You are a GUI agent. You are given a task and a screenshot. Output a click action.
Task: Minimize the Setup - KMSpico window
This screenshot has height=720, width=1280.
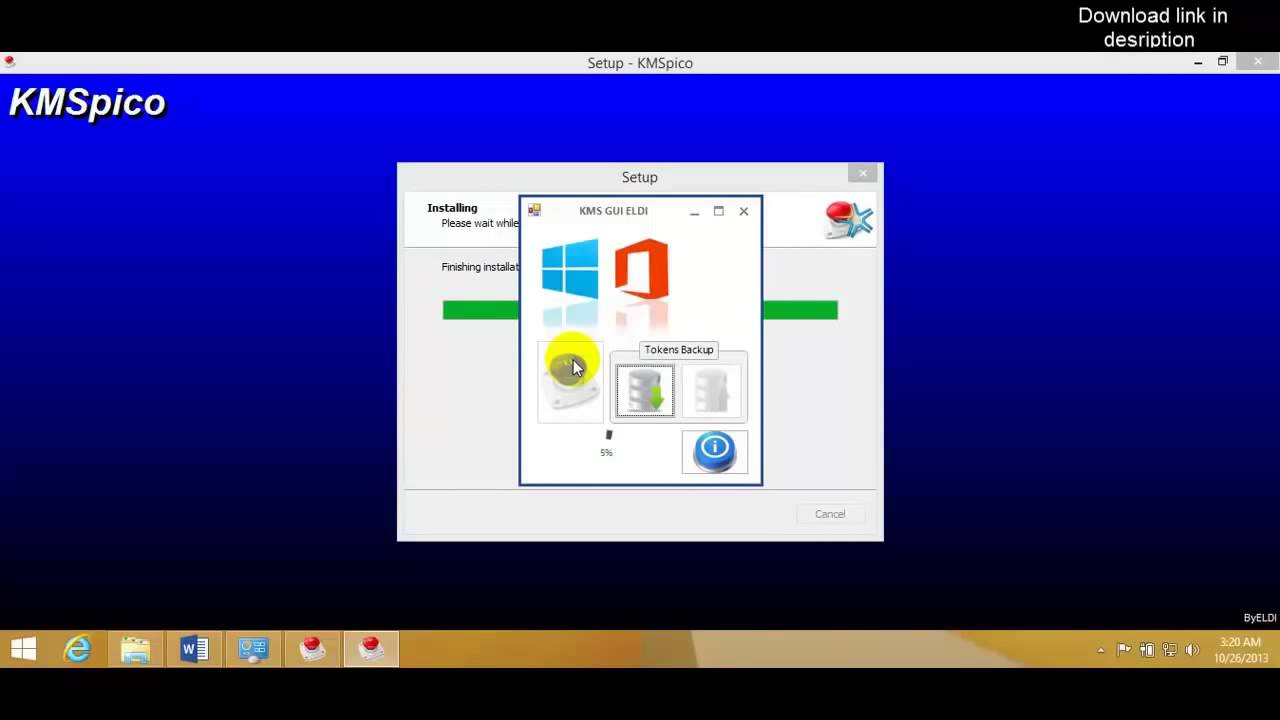click(x=1198, y=62)
